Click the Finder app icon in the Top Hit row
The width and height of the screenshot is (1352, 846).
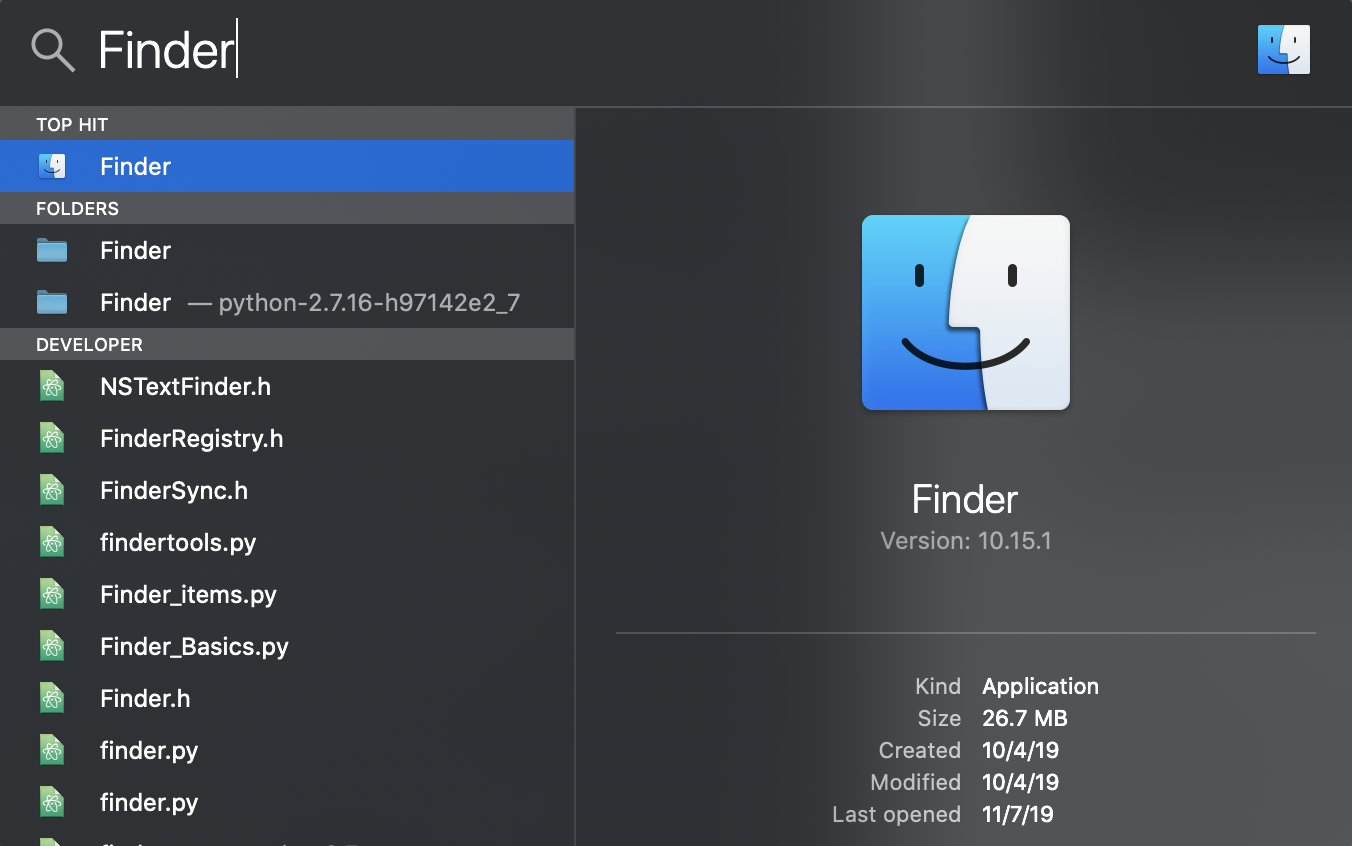[52, 166]
